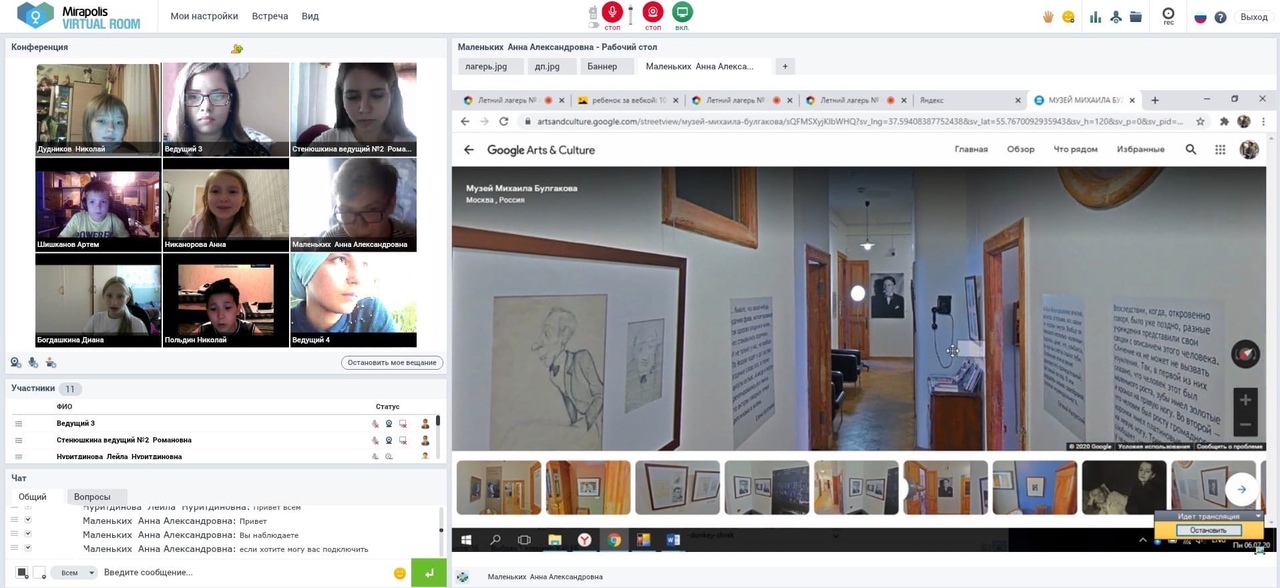This screenshot has width=1280, height=588.
Task: Click the green screen sharing monitor button
Action: click(x=682, y=12)
